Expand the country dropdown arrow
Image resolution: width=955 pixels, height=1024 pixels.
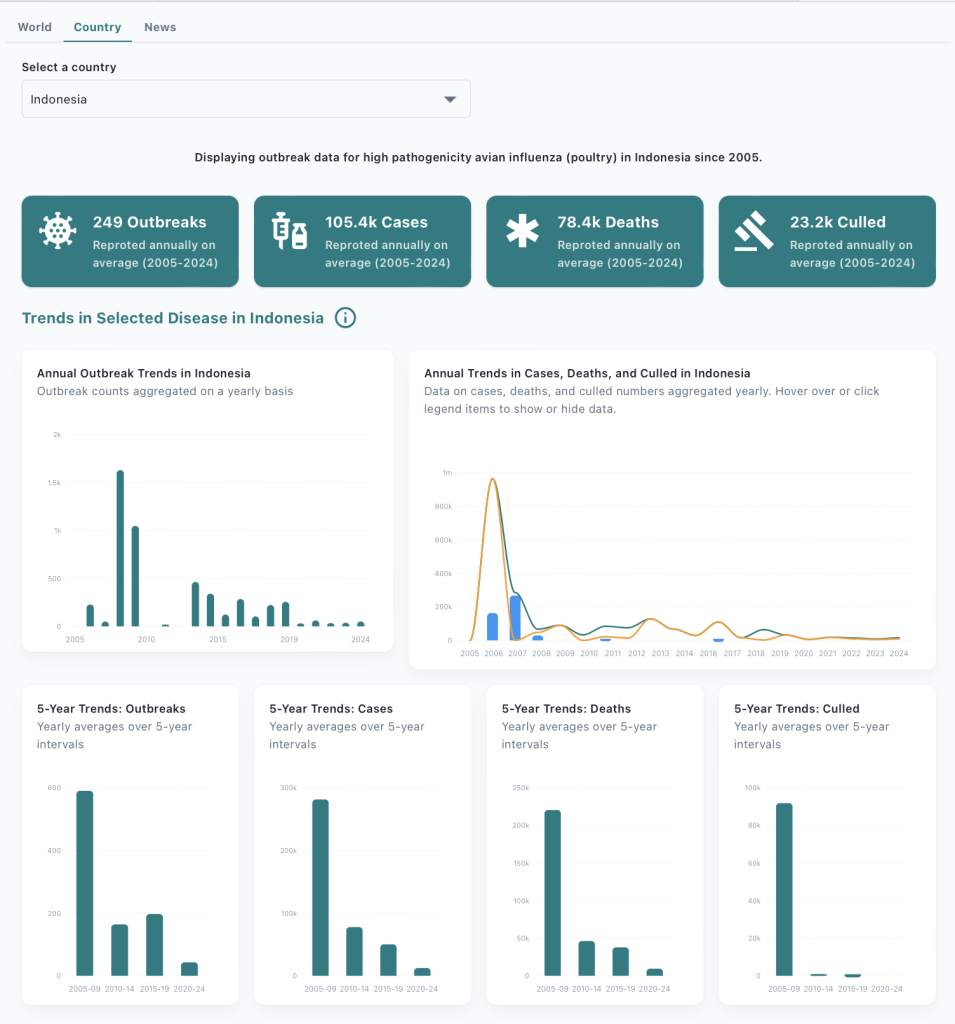(450, 100)
